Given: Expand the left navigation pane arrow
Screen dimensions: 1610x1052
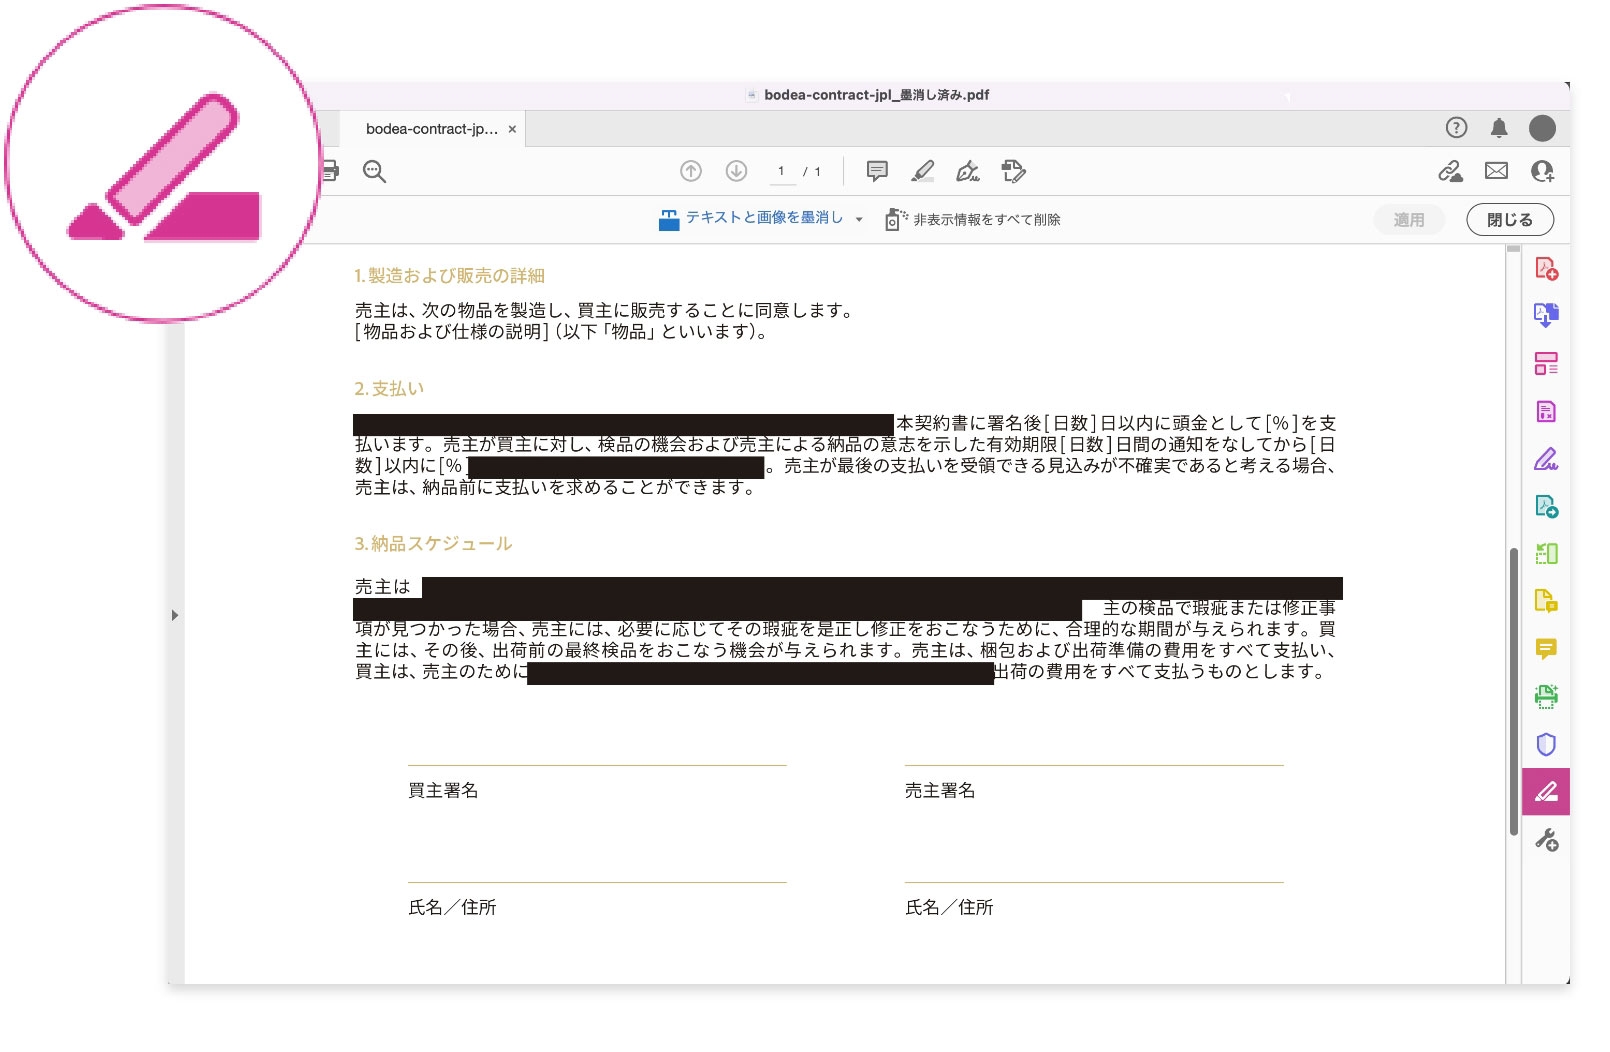Looking at the screenshot, I should tap(175, 615).
